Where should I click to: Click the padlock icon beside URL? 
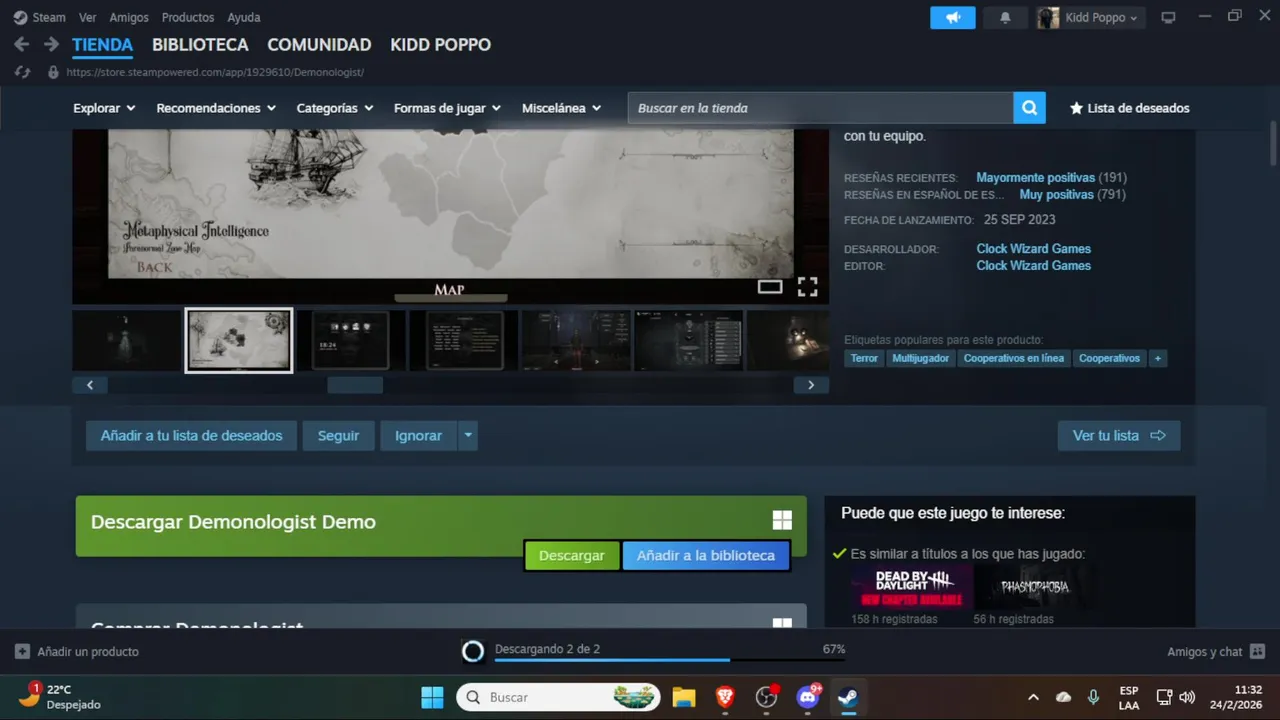[x=53, y=72]
